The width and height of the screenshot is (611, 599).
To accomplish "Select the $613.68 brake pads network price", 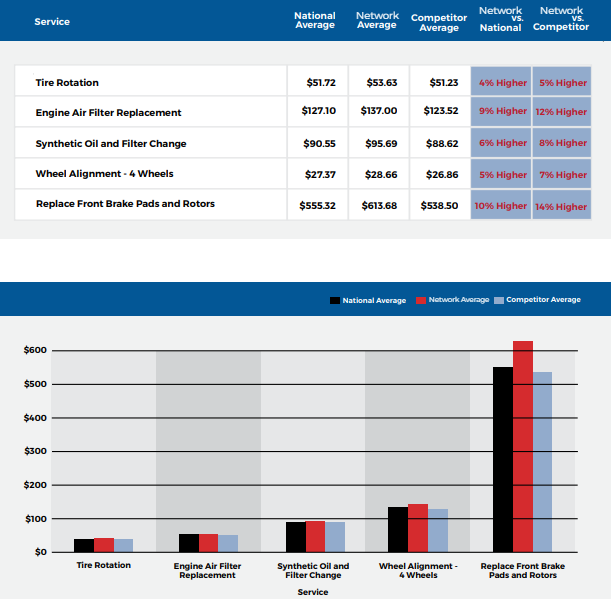I will click(x=377, y=205).
